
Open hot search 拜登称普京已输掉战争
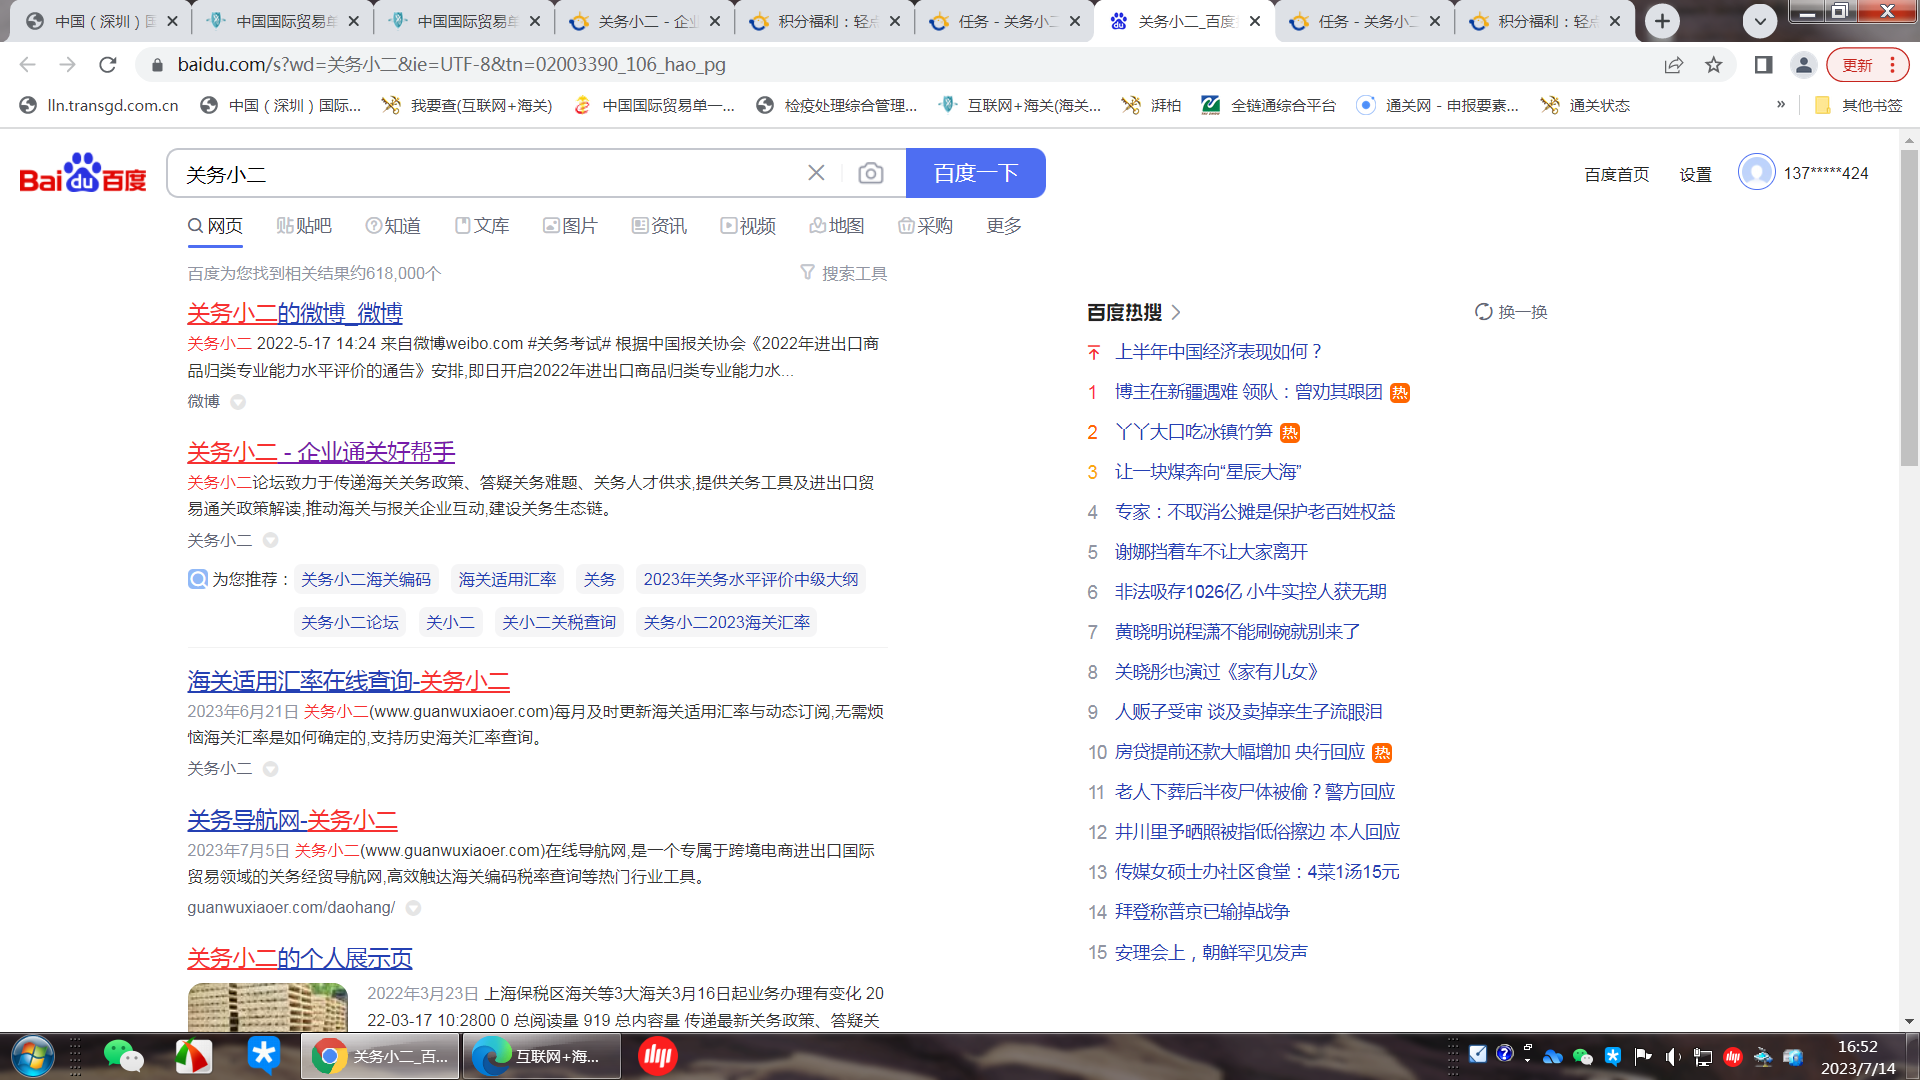1202,912
